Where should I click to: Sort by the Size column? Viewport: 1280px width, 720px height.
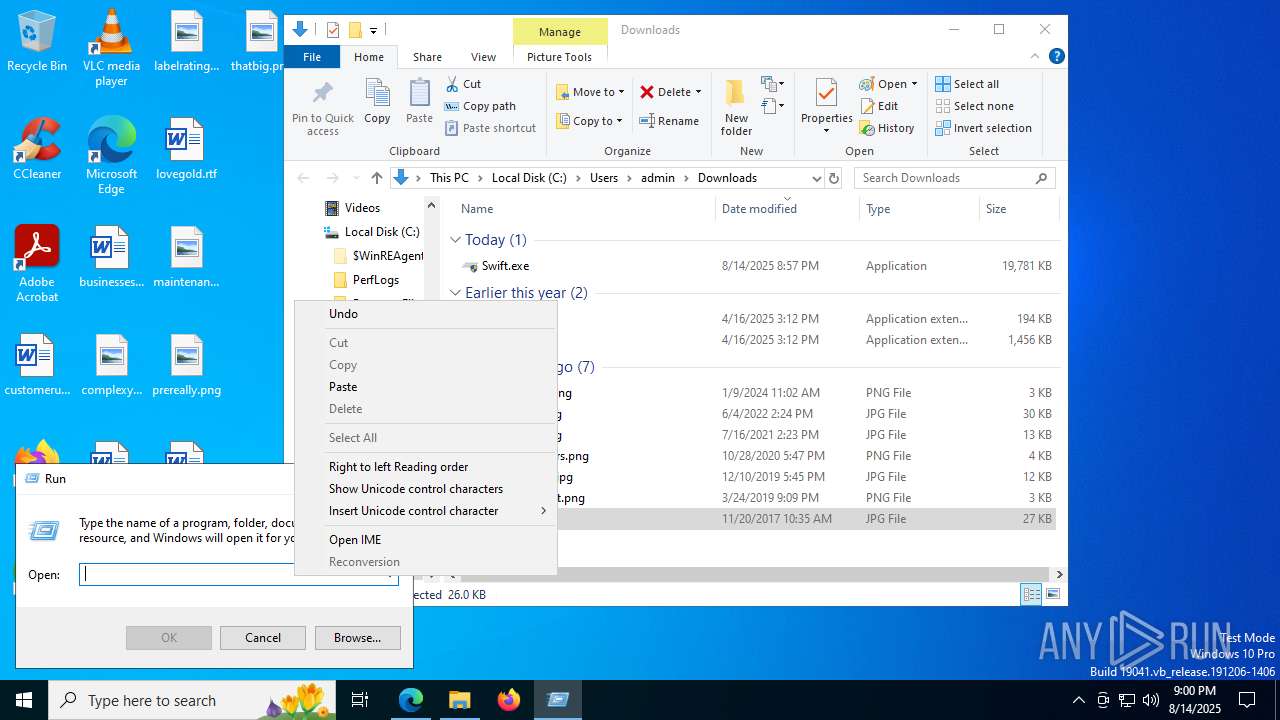(1018, 209)
